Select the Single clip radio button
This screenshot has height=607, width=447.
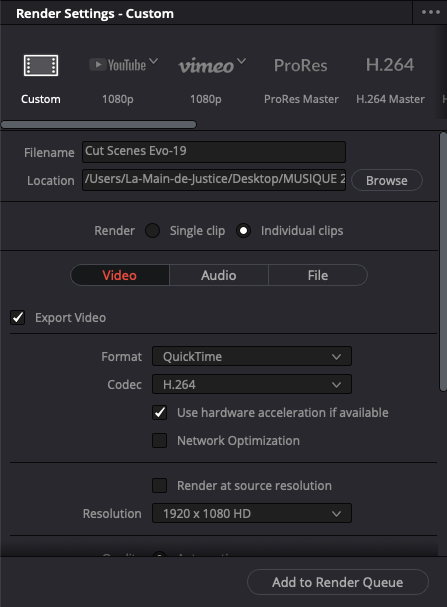152,231
